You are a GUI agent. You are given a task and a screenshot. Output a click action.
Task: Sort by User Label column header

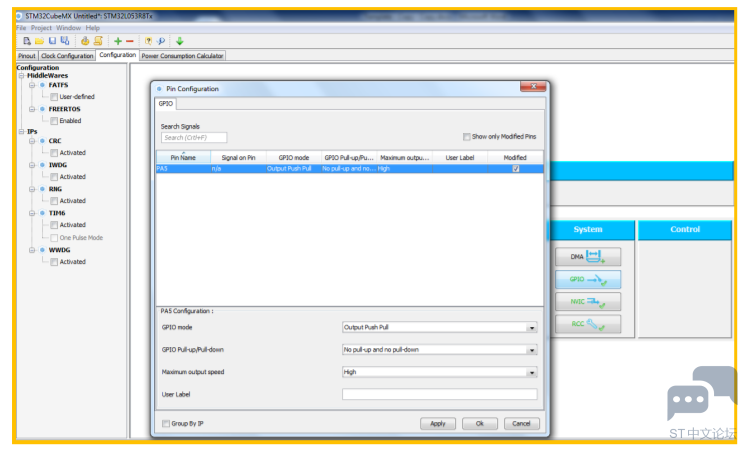pos(460,157)
